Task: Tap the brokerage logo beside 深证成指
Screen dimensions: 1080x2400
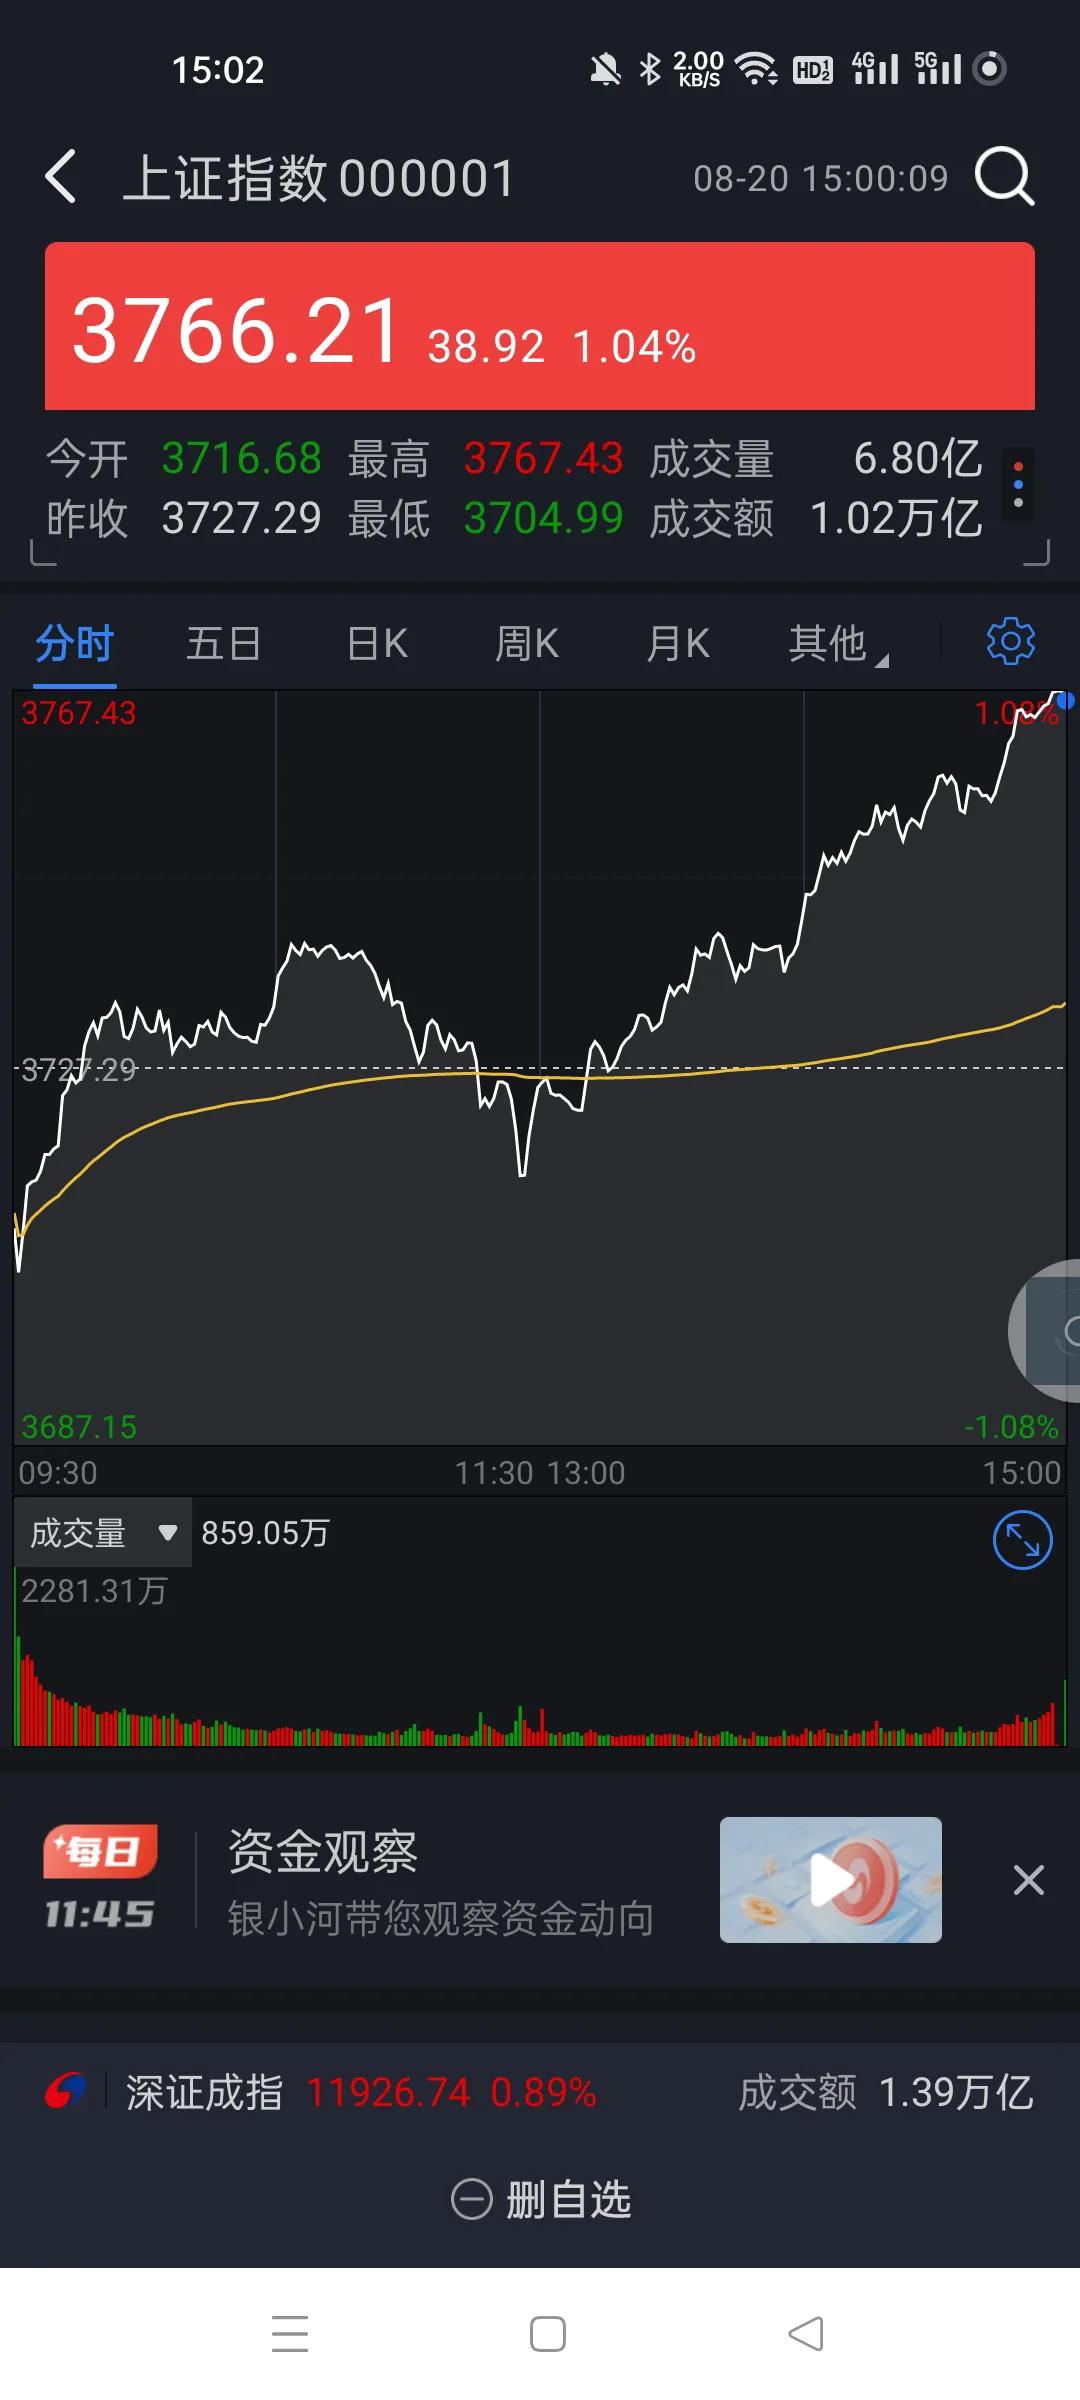Action: tap(66, 2091)
